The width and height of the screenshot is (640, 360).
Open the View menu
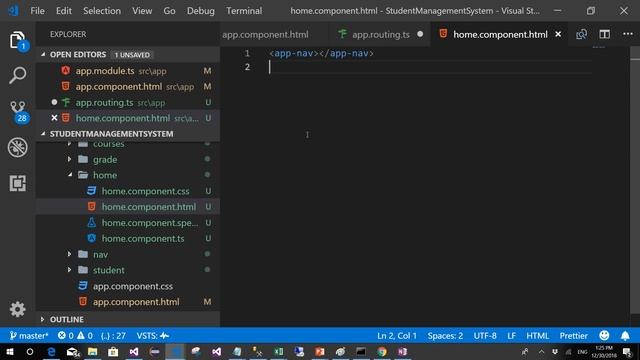[x=142, y=11]
